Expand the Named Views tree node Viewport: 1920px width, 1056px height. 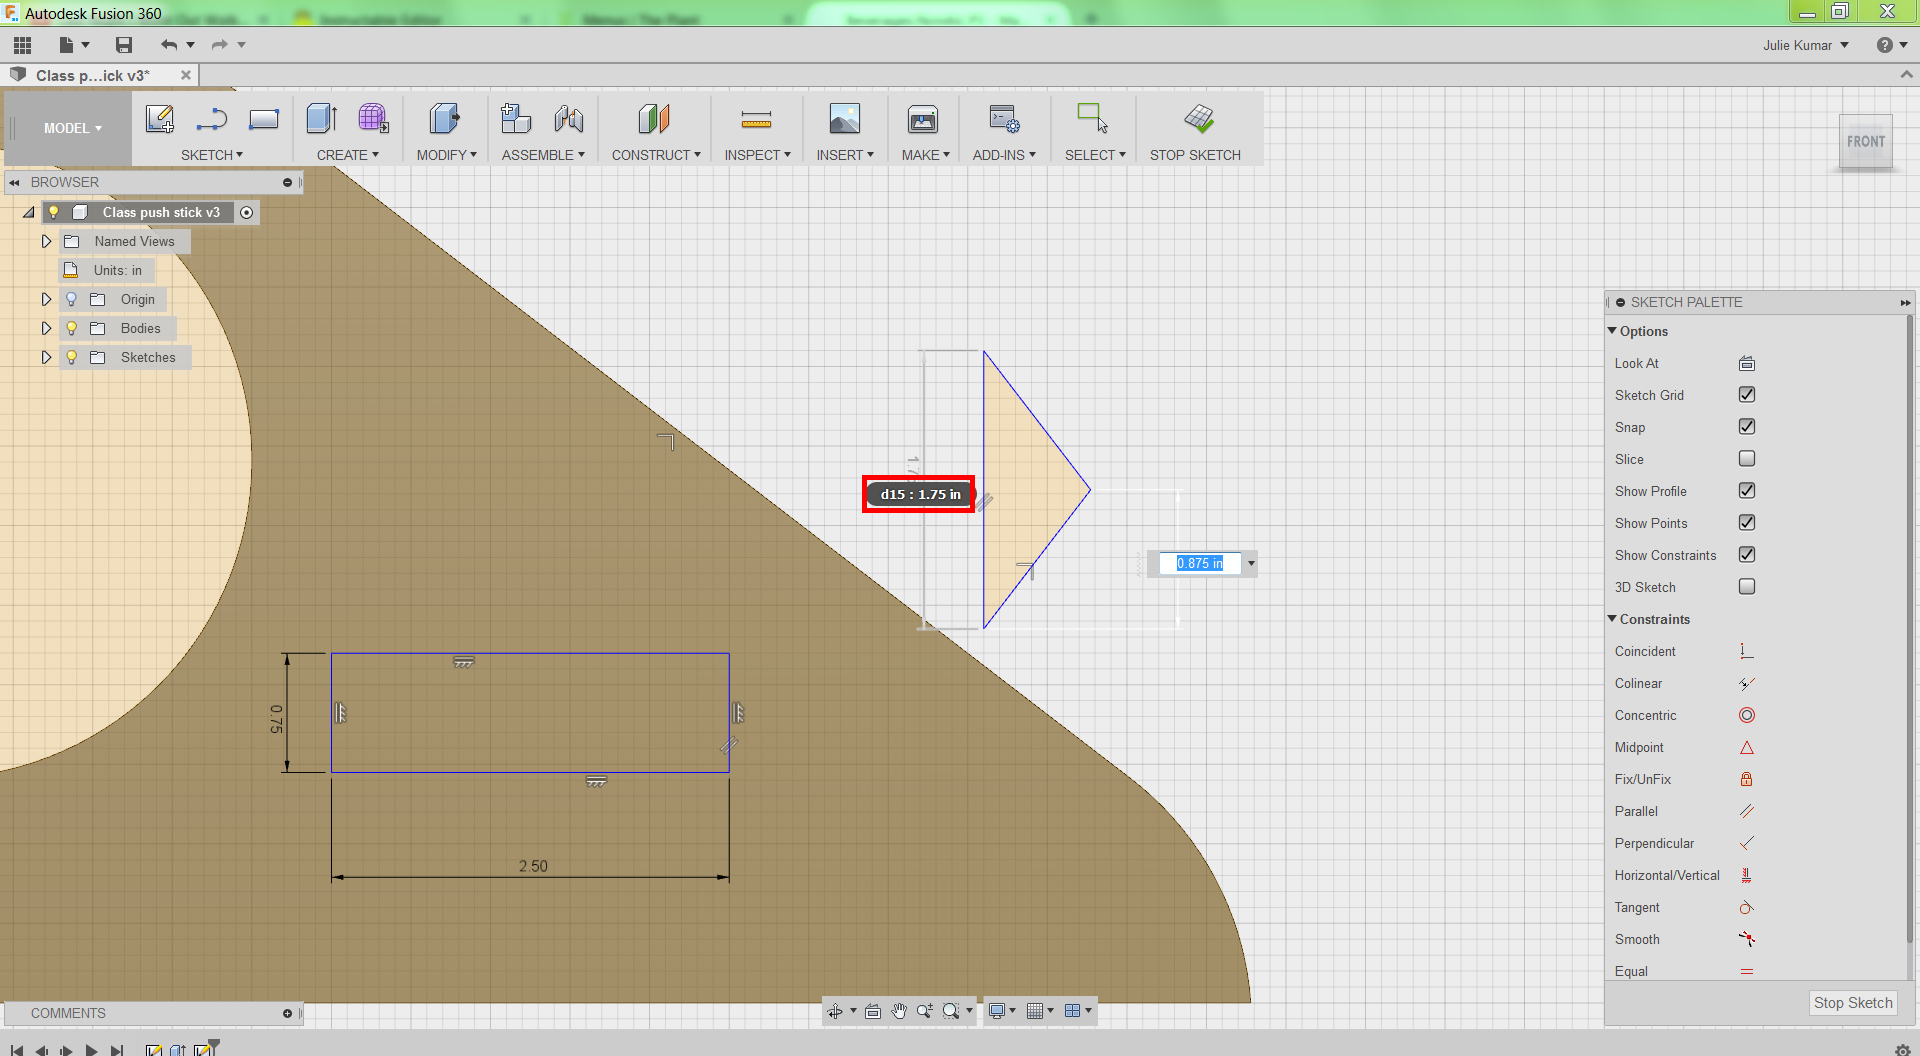(x=46, y=241)
